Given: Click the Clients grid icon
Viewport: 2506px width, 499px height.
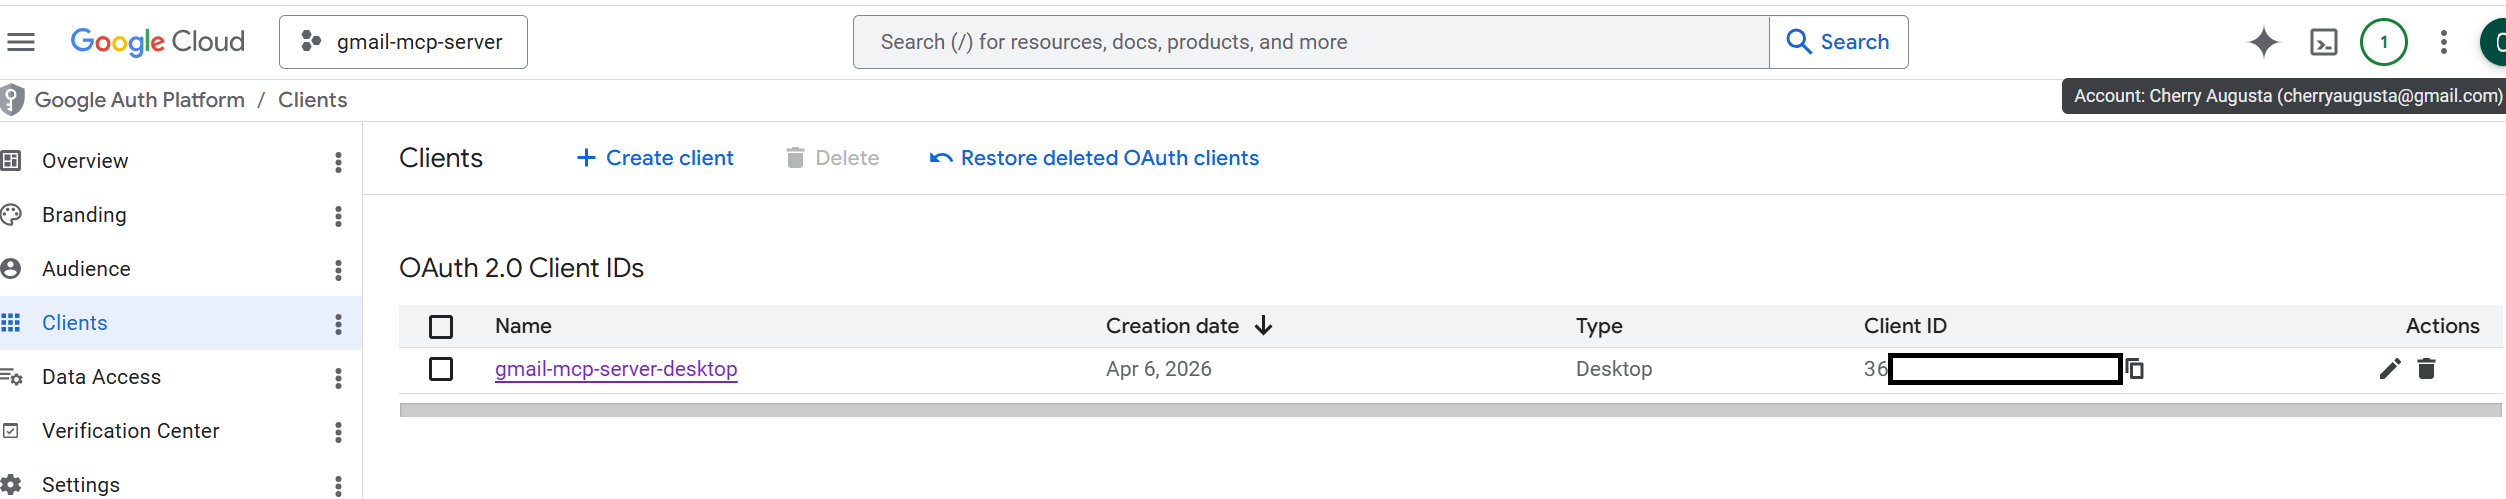Looking at the screenshot, I should (x=11, y=322).
